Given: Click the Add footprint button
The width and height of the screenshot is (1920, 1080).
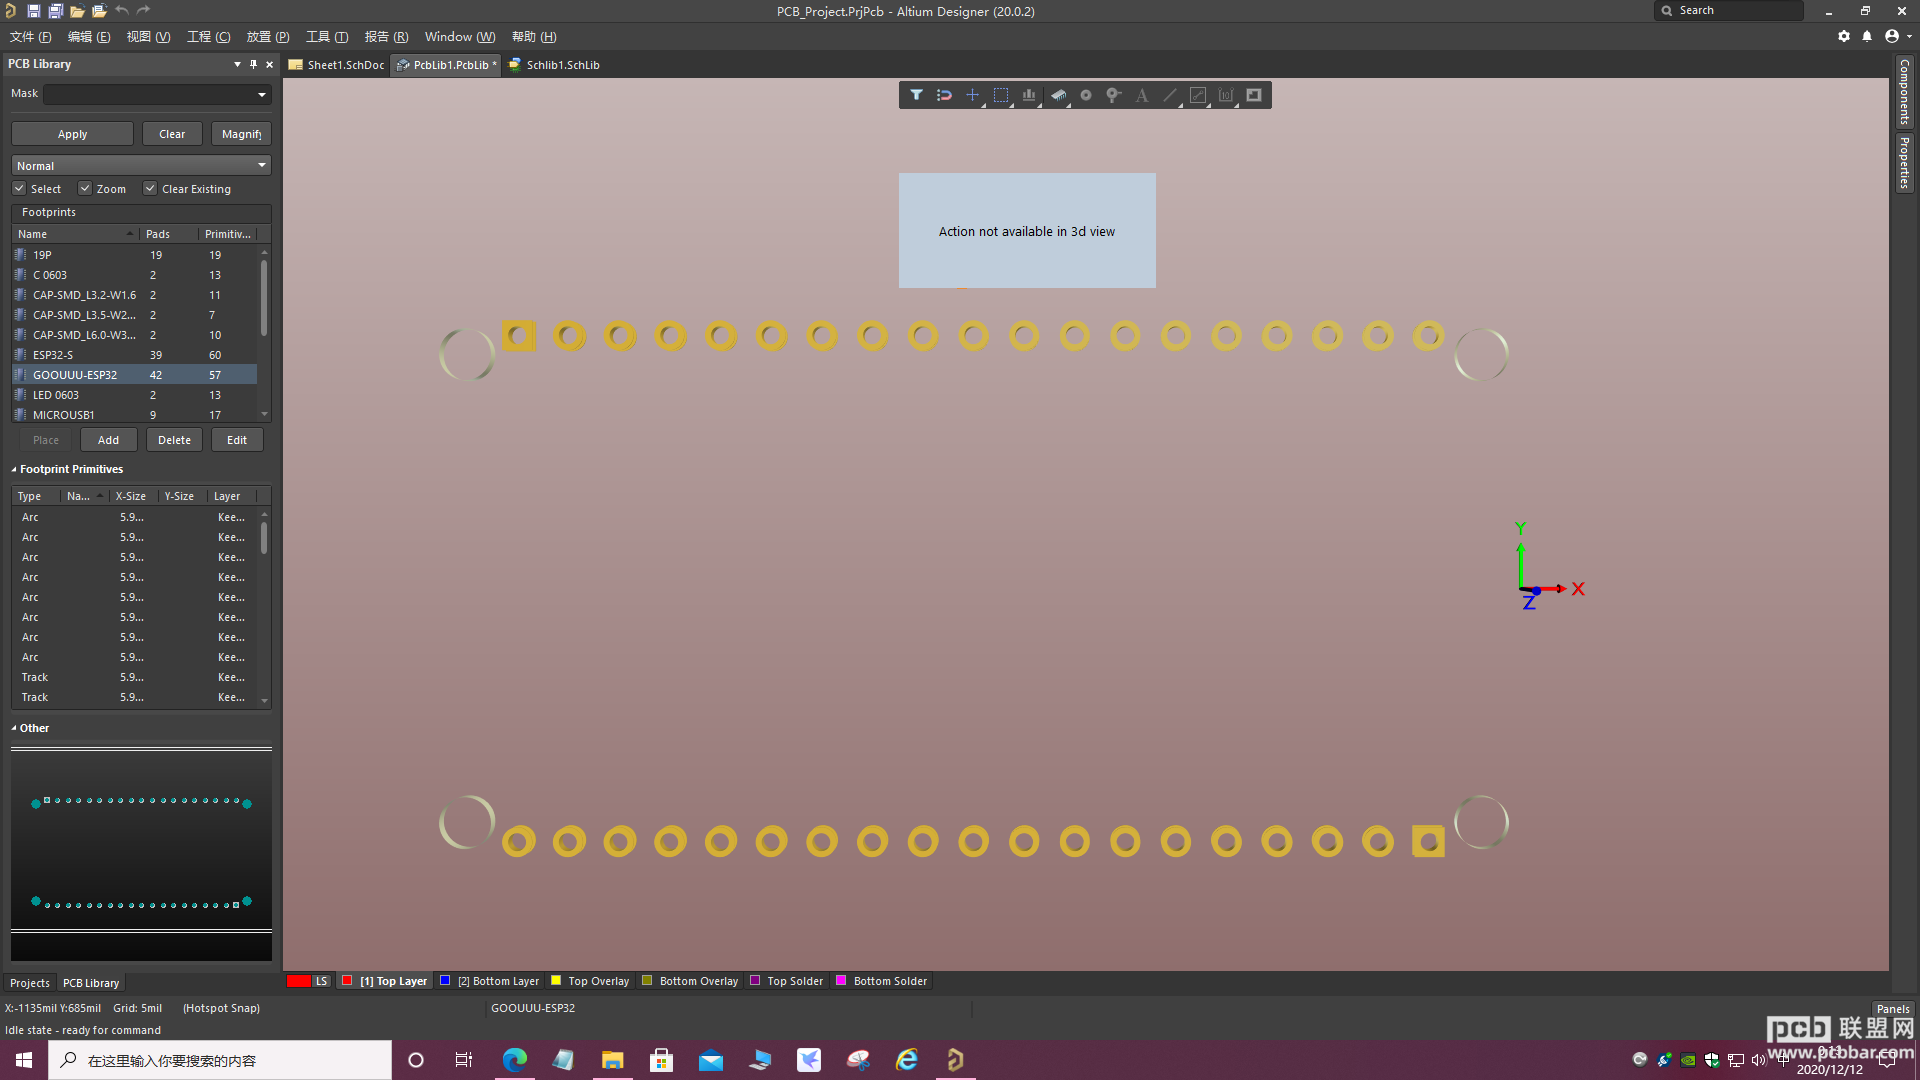Looking at the screenshot, I should coord(108,440).
